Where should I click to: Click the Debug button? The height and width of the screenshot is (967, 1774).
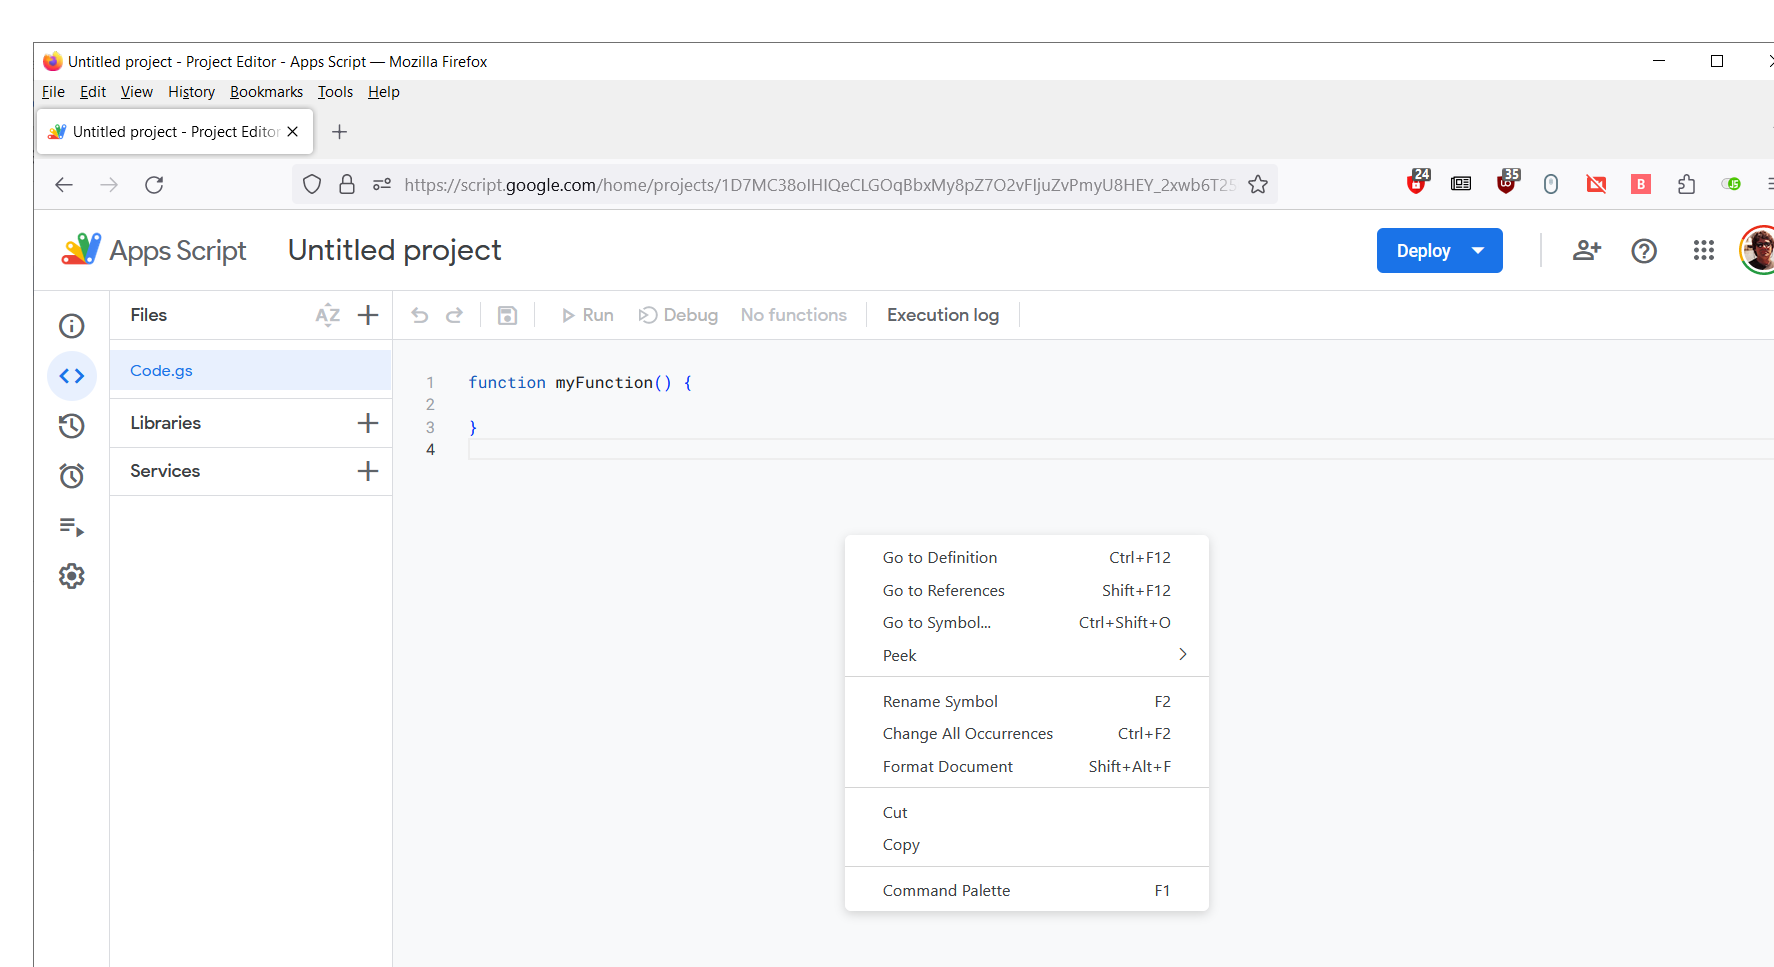(x=678, y=315)
